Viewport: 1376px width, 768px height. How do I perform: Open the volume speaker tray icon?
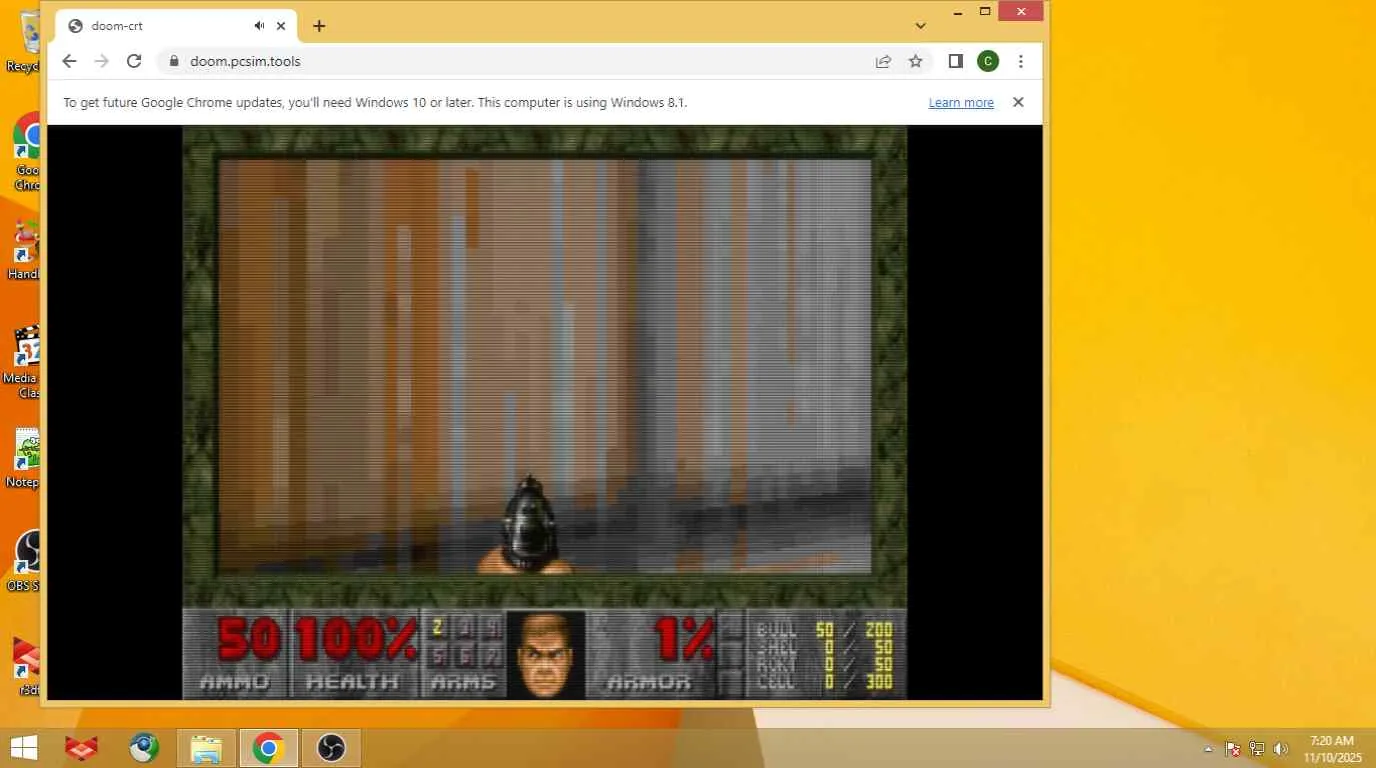1281,748
